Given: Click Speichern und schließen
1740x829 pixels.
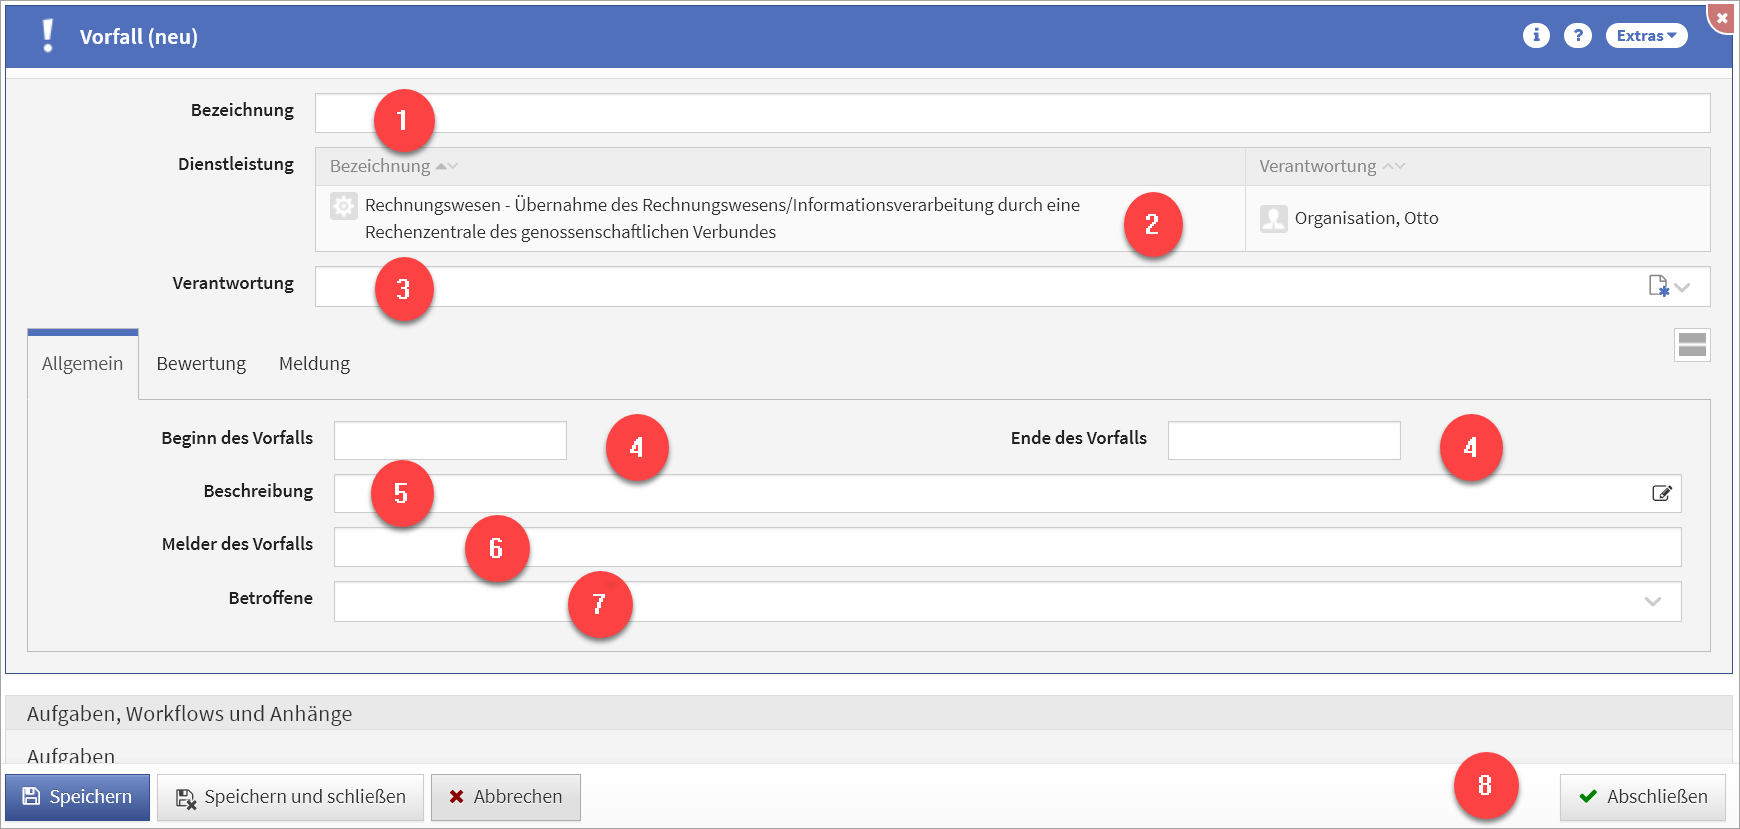Looking at the screenshot, I should point(290,797).
